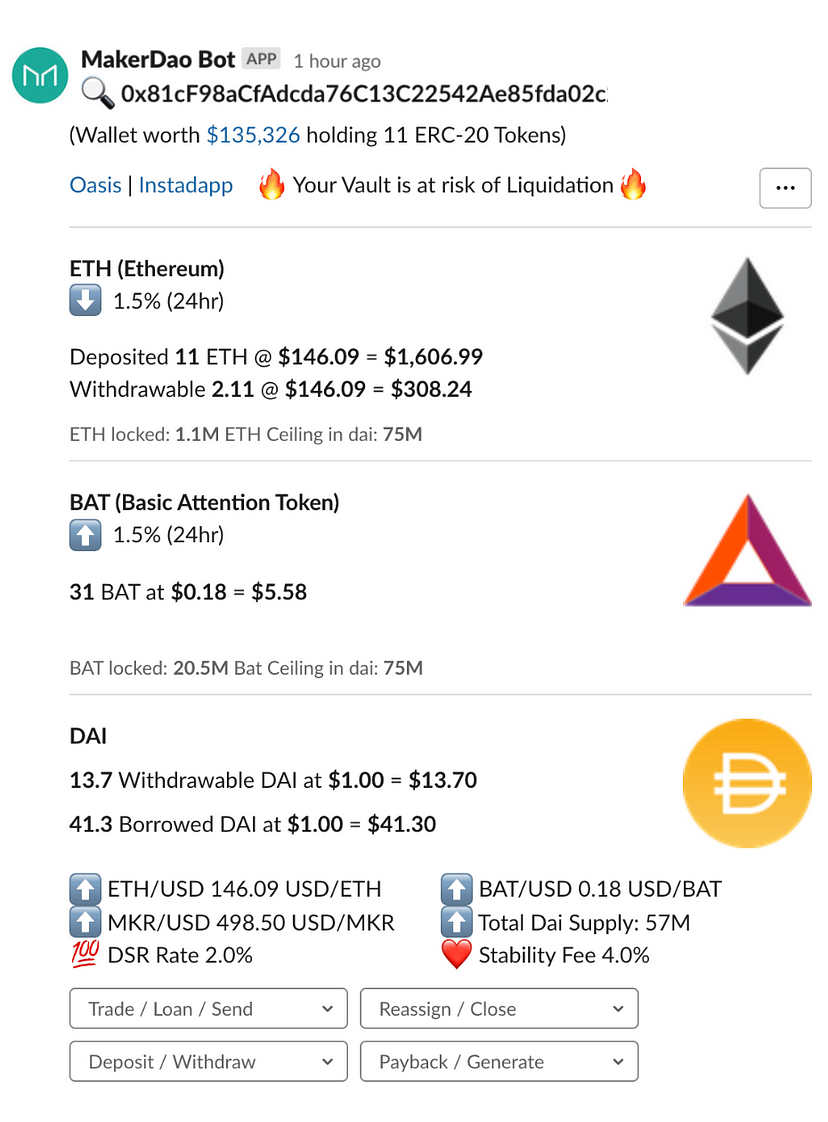
Task: Click the 100 emoji beside DSR Rate
Action: tap(85, 955)
